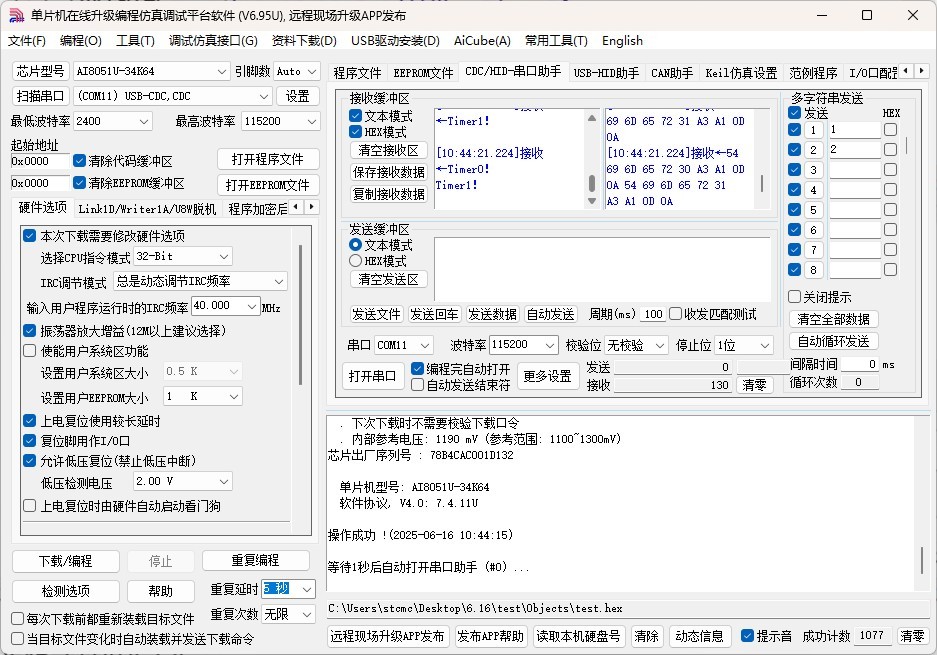Click the multi-string send list scrollbar
This screenshot has width=937, height=655.
907,145
